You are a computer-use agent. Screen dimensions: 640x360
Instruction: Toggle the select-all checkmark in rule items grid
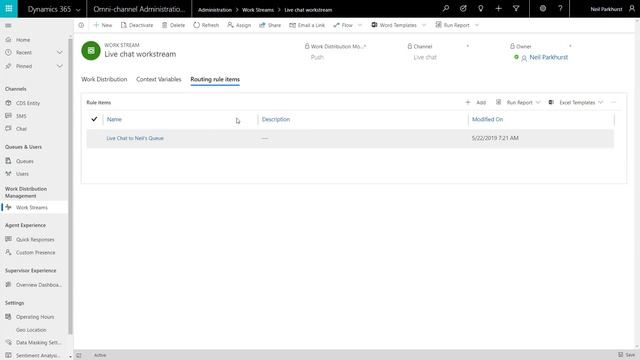pyautogui.click(x=94, y=119)
